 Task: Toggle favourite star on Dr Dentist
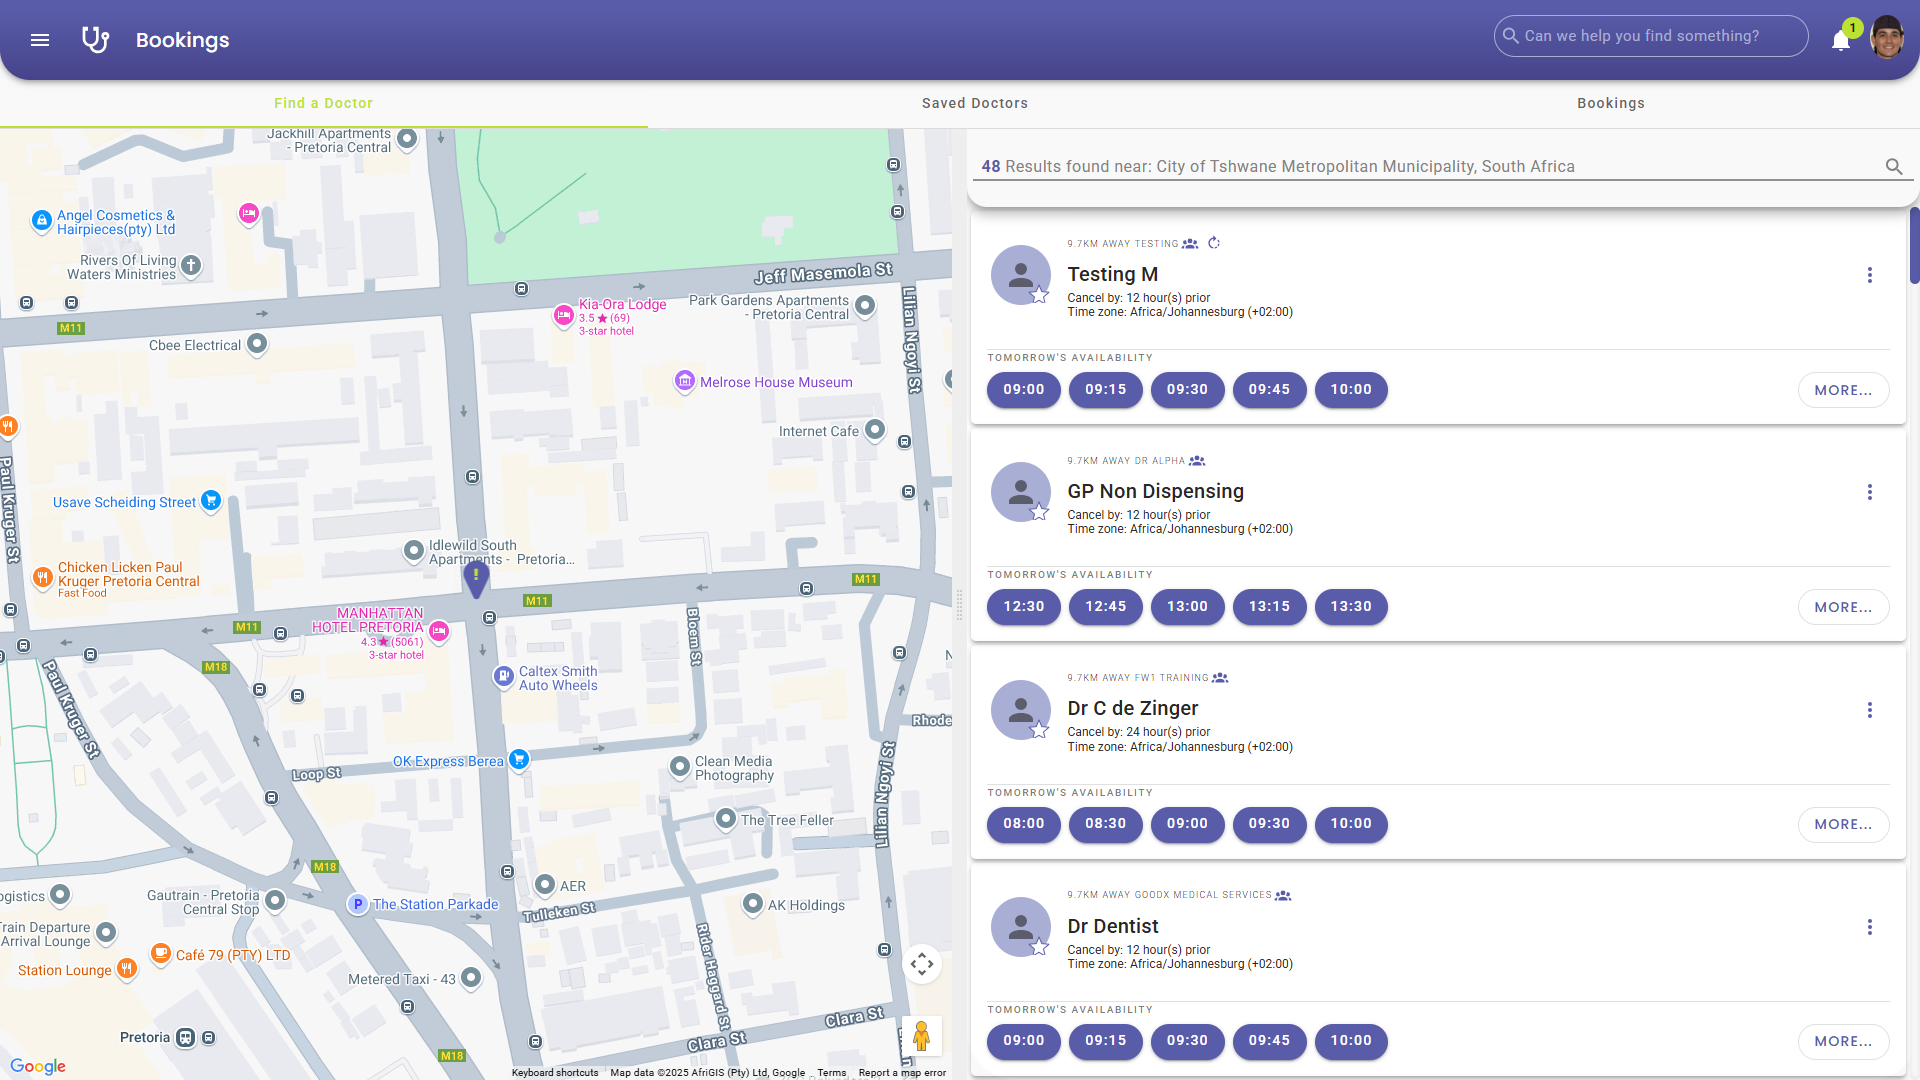click(1040, 947)
